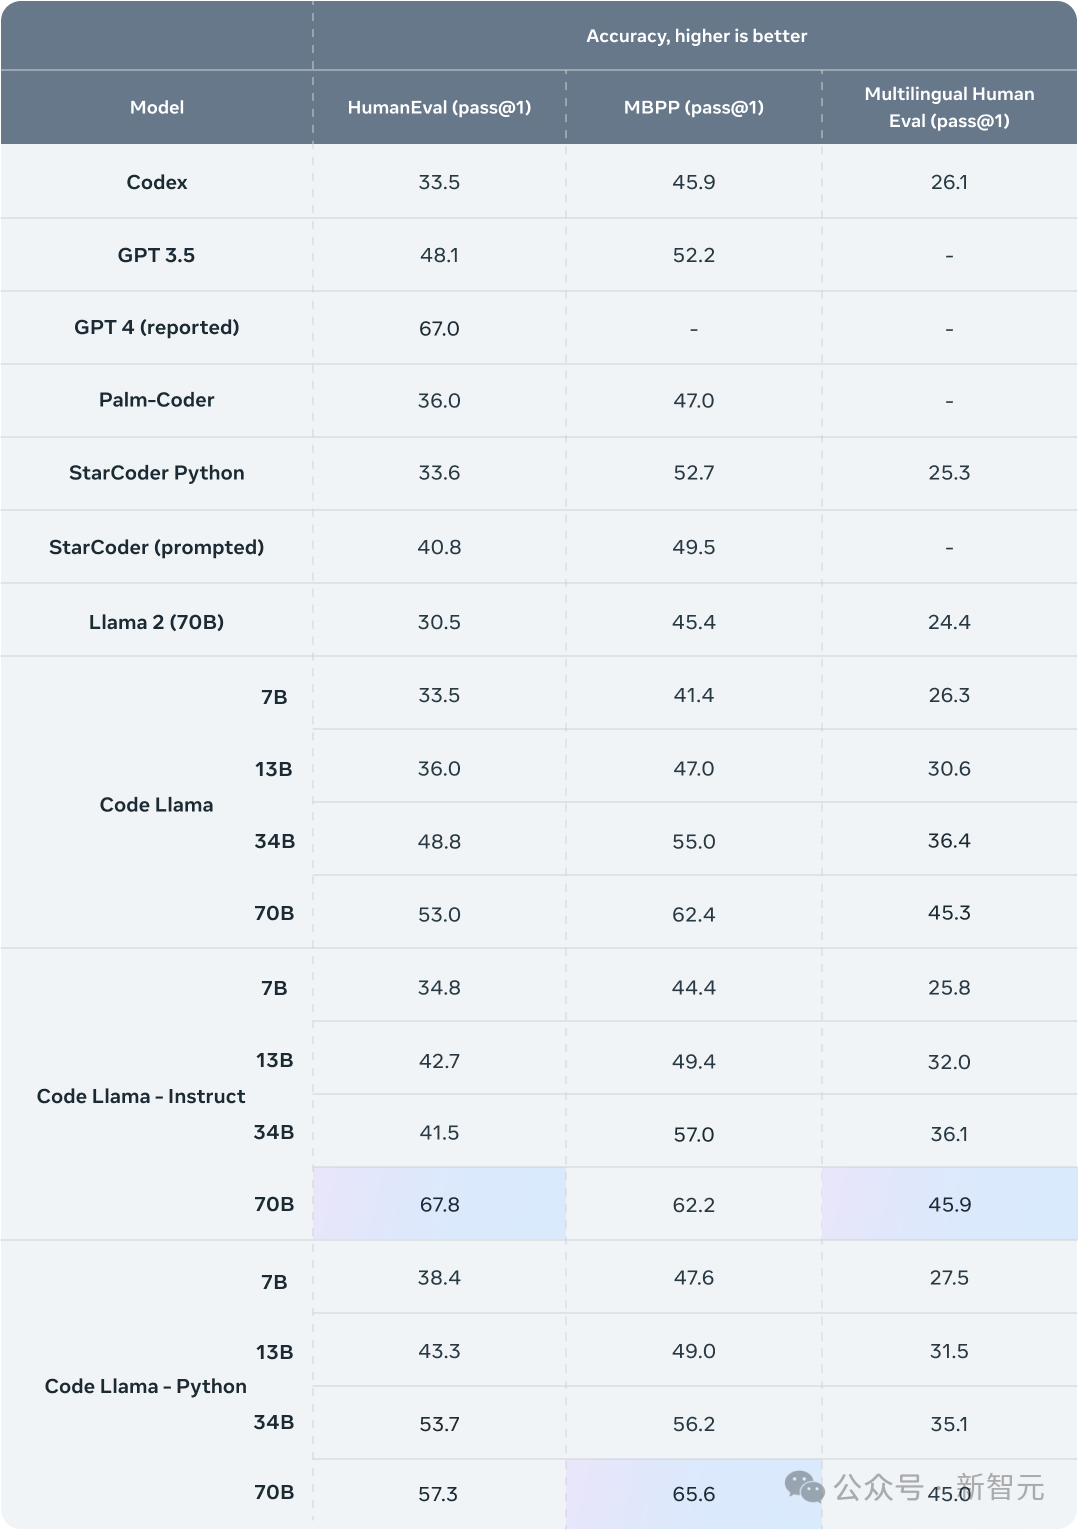Select the "Model" column header
This screenshot has width=1078, height=1530.
pos(157,107)
